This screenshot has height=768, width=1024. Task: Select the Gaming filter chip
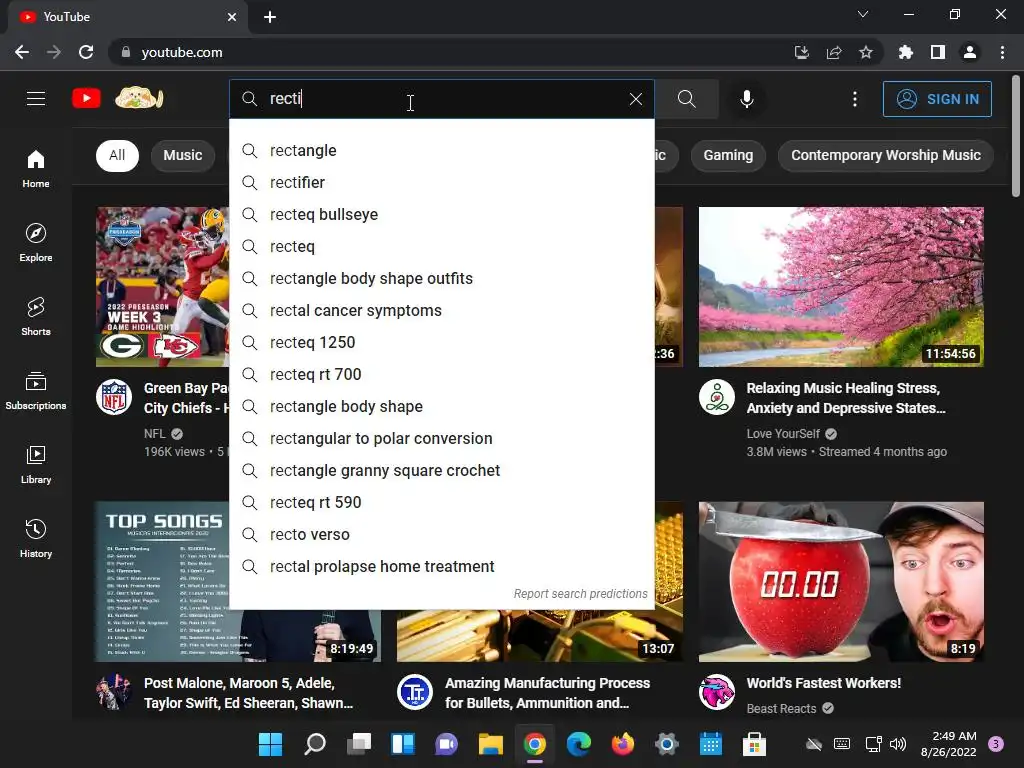coord(728,155)
